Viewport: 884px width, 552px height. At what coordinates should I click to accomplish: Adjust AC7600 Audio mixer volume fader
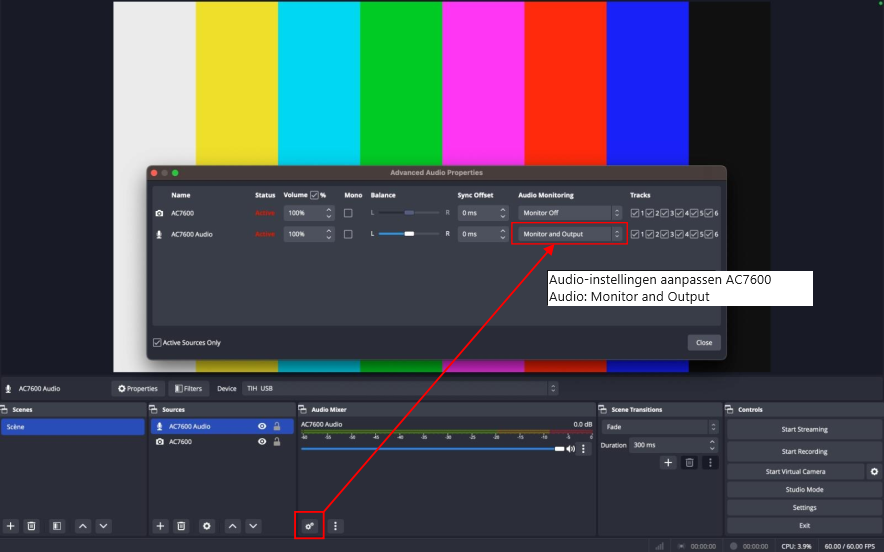pyautogui.click(x=433, y=449)
